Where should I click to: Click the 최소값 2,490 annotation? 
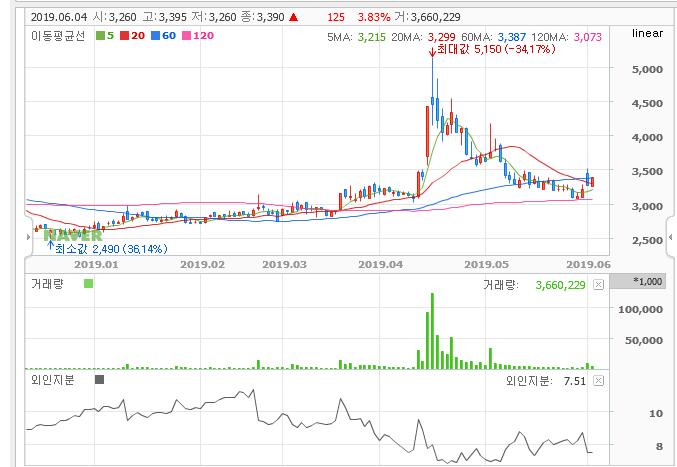coord(111,249)
